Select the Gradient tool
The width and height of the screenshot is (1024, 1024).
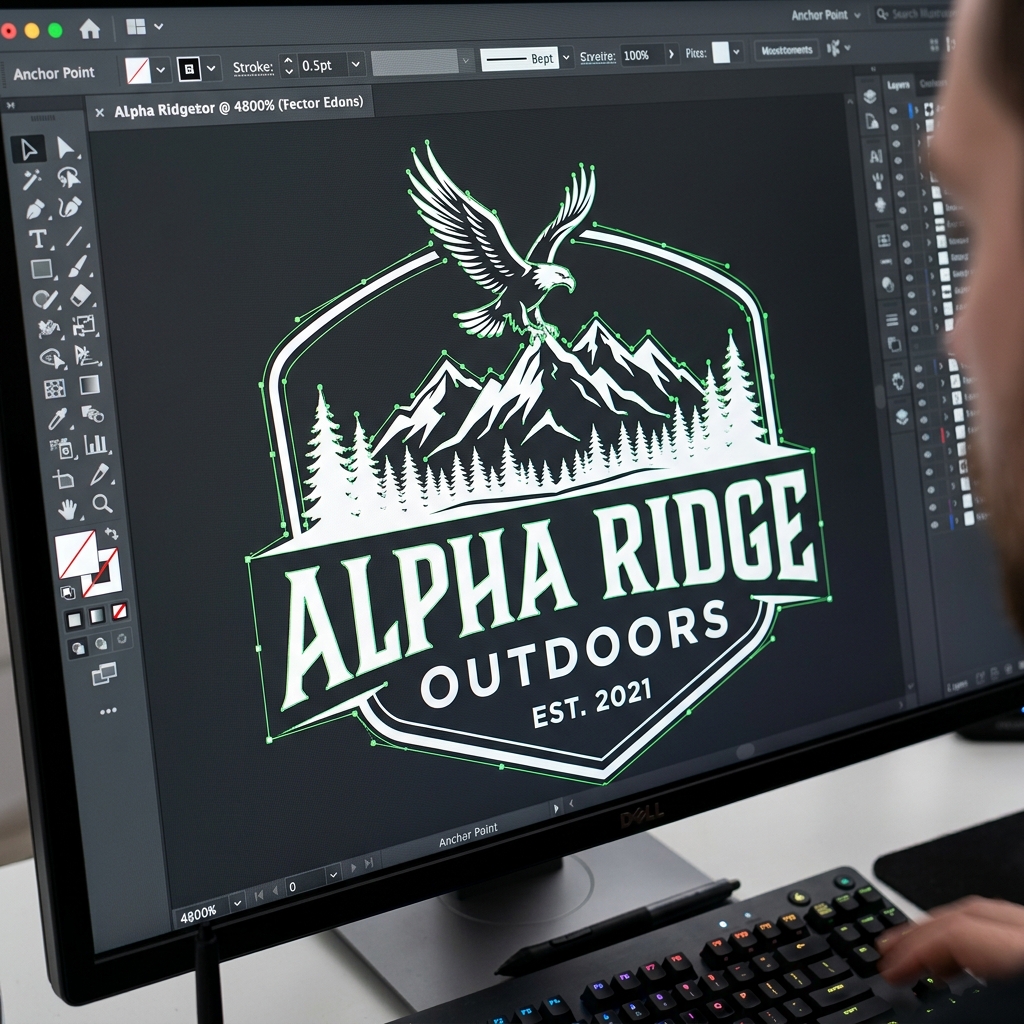coord(89,385)
